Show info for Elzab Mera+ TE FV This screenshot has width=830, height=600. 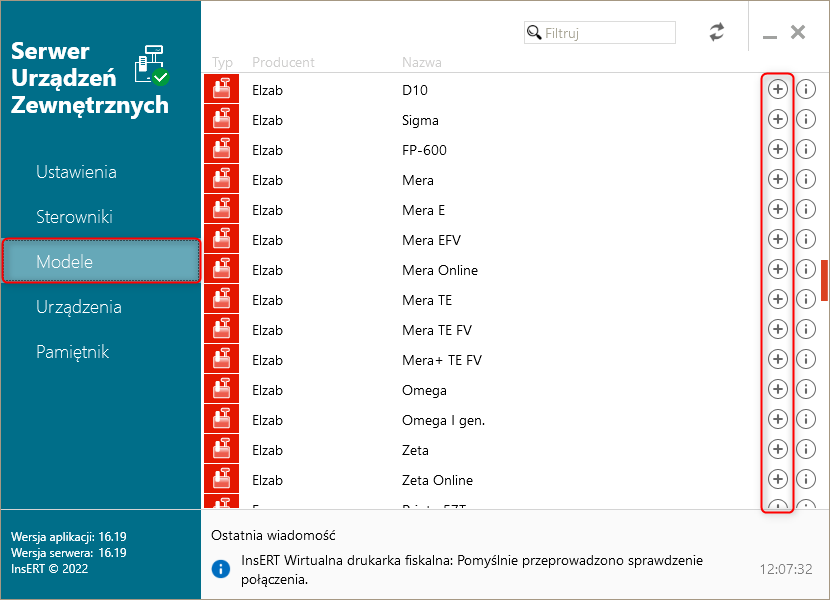coord(806,360)
